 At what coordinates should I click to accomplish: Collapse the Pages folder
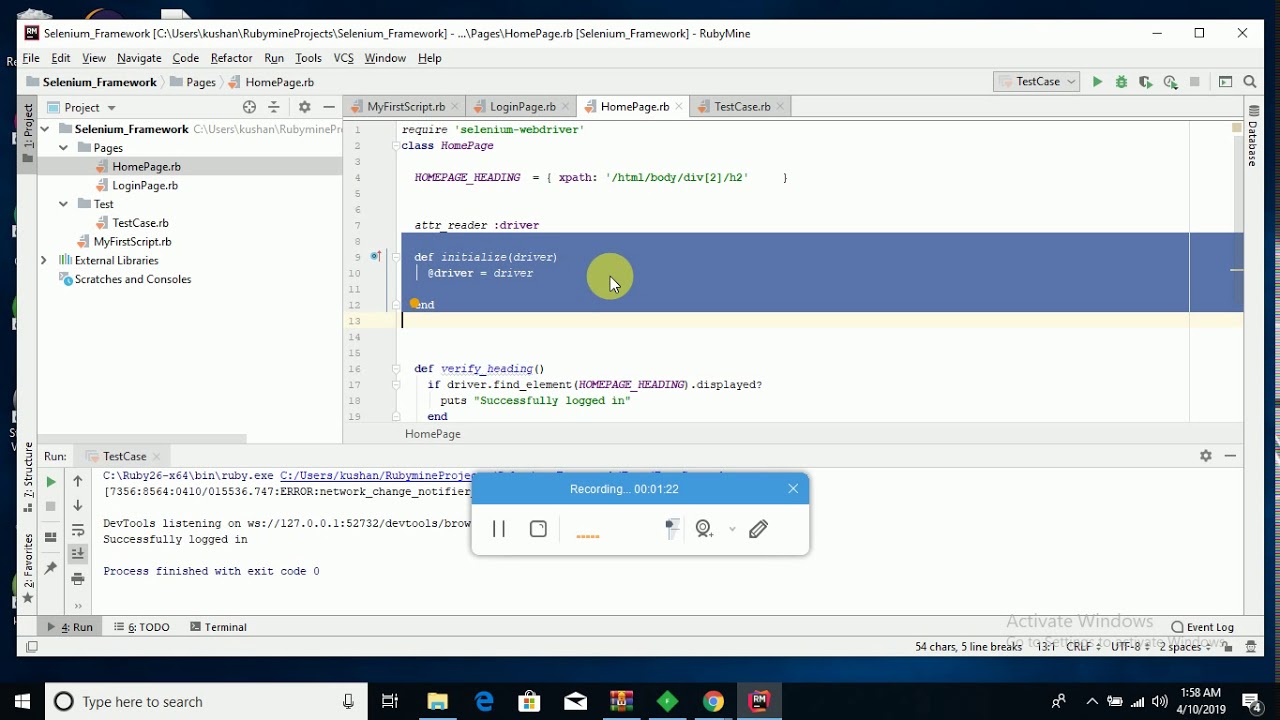(x=64, y=148)
